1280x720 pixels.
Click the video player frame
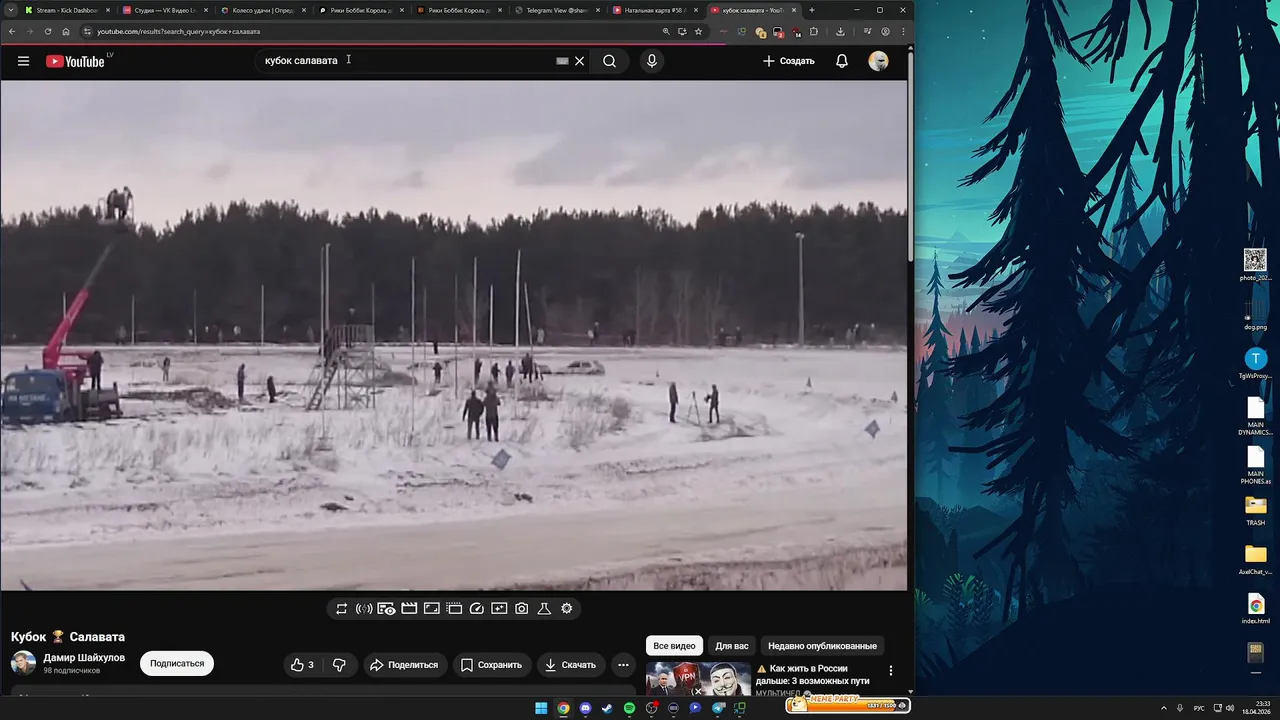454,335
